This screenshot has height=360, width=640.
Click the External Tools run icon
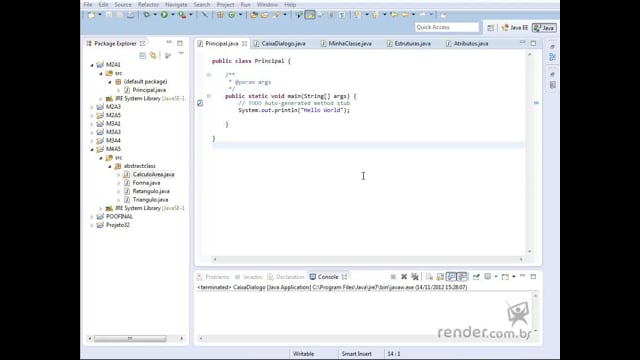point(182,15)
